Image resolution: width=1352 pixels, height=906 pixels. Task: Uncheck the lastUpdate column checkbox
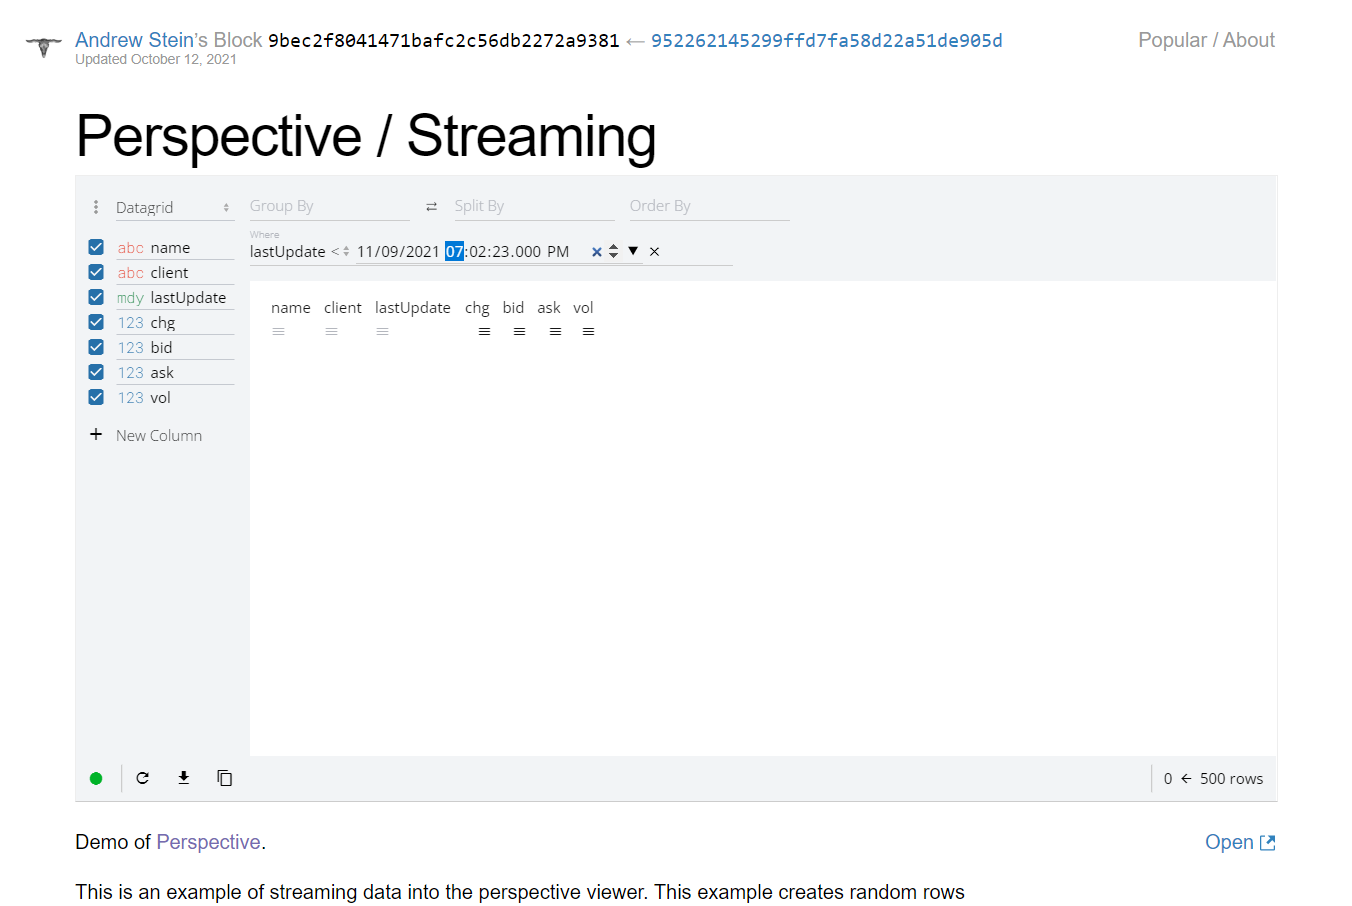(96, 297)
